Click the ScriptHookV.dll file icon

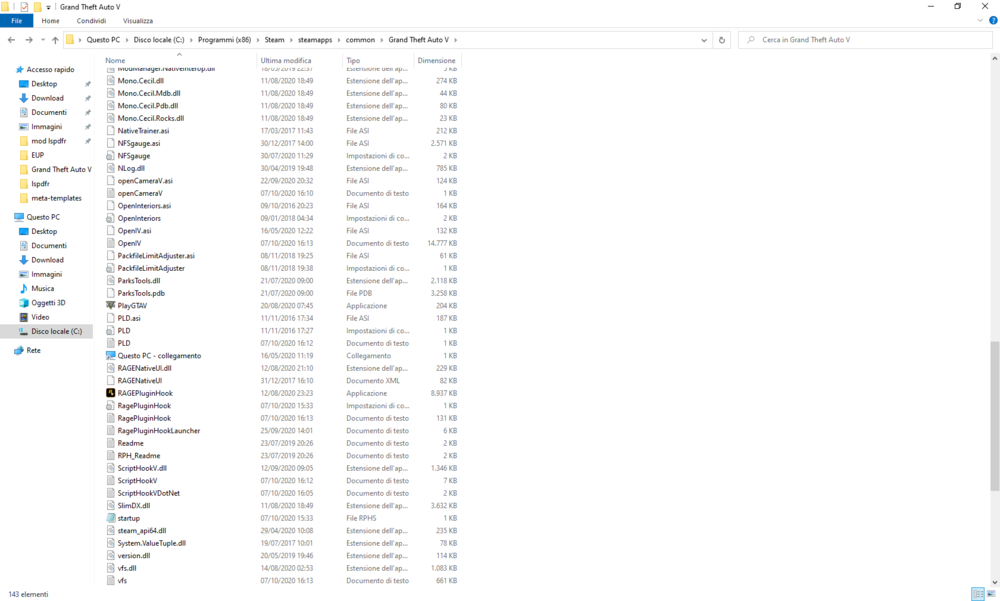point(110,468)
